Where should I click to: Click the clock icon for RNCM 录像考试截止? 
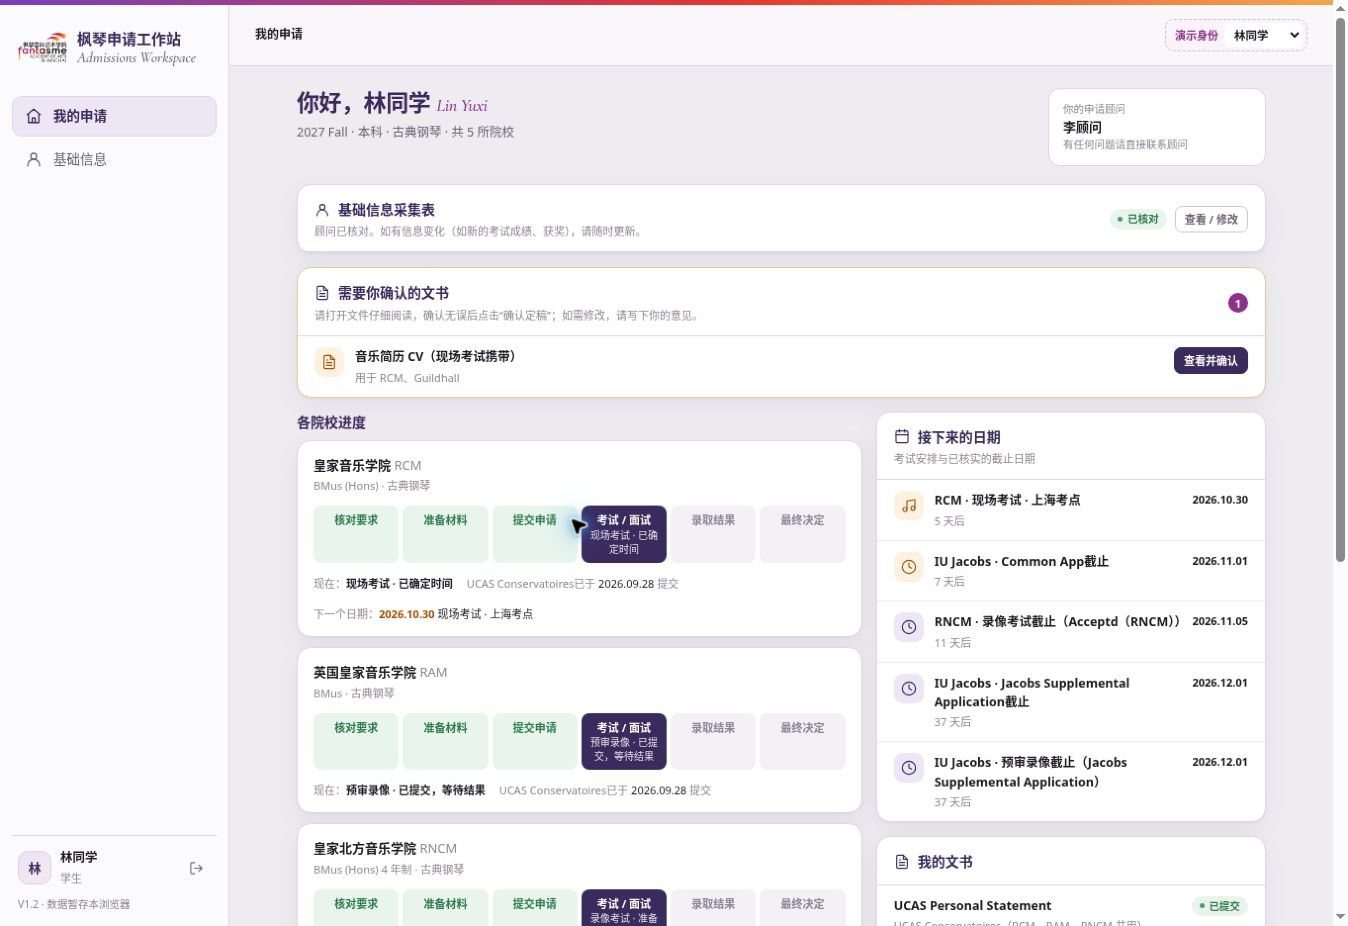coord(909,627)
